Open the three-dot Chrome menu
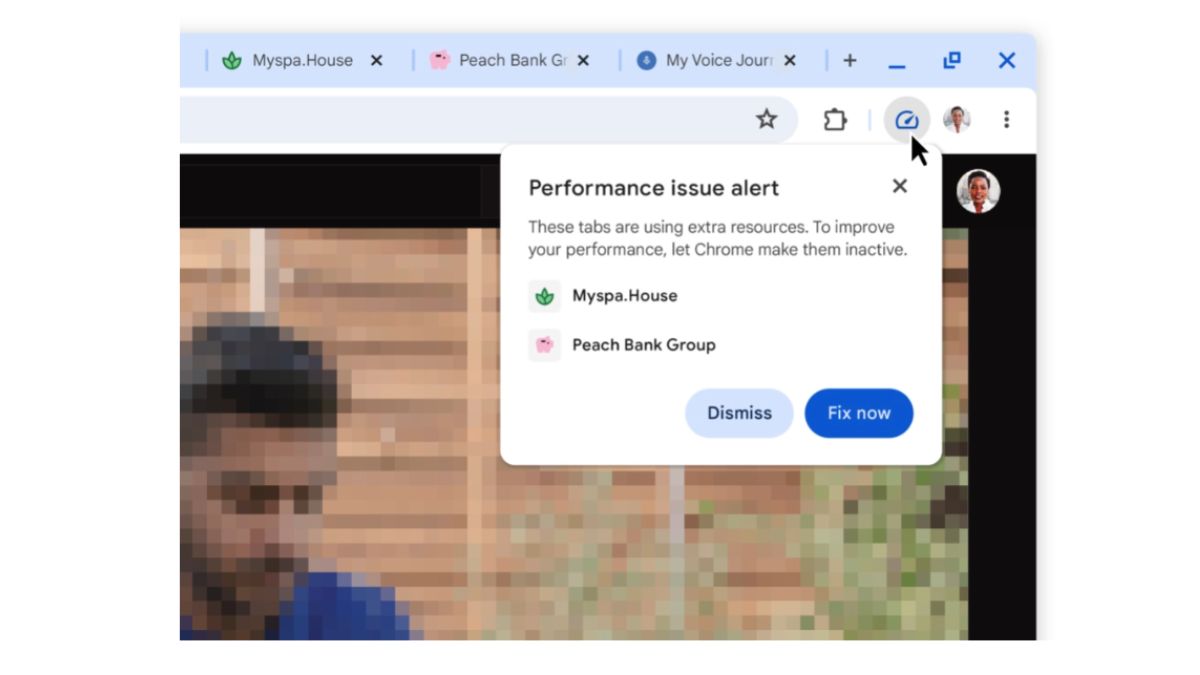 click(x=1004, y=119)
